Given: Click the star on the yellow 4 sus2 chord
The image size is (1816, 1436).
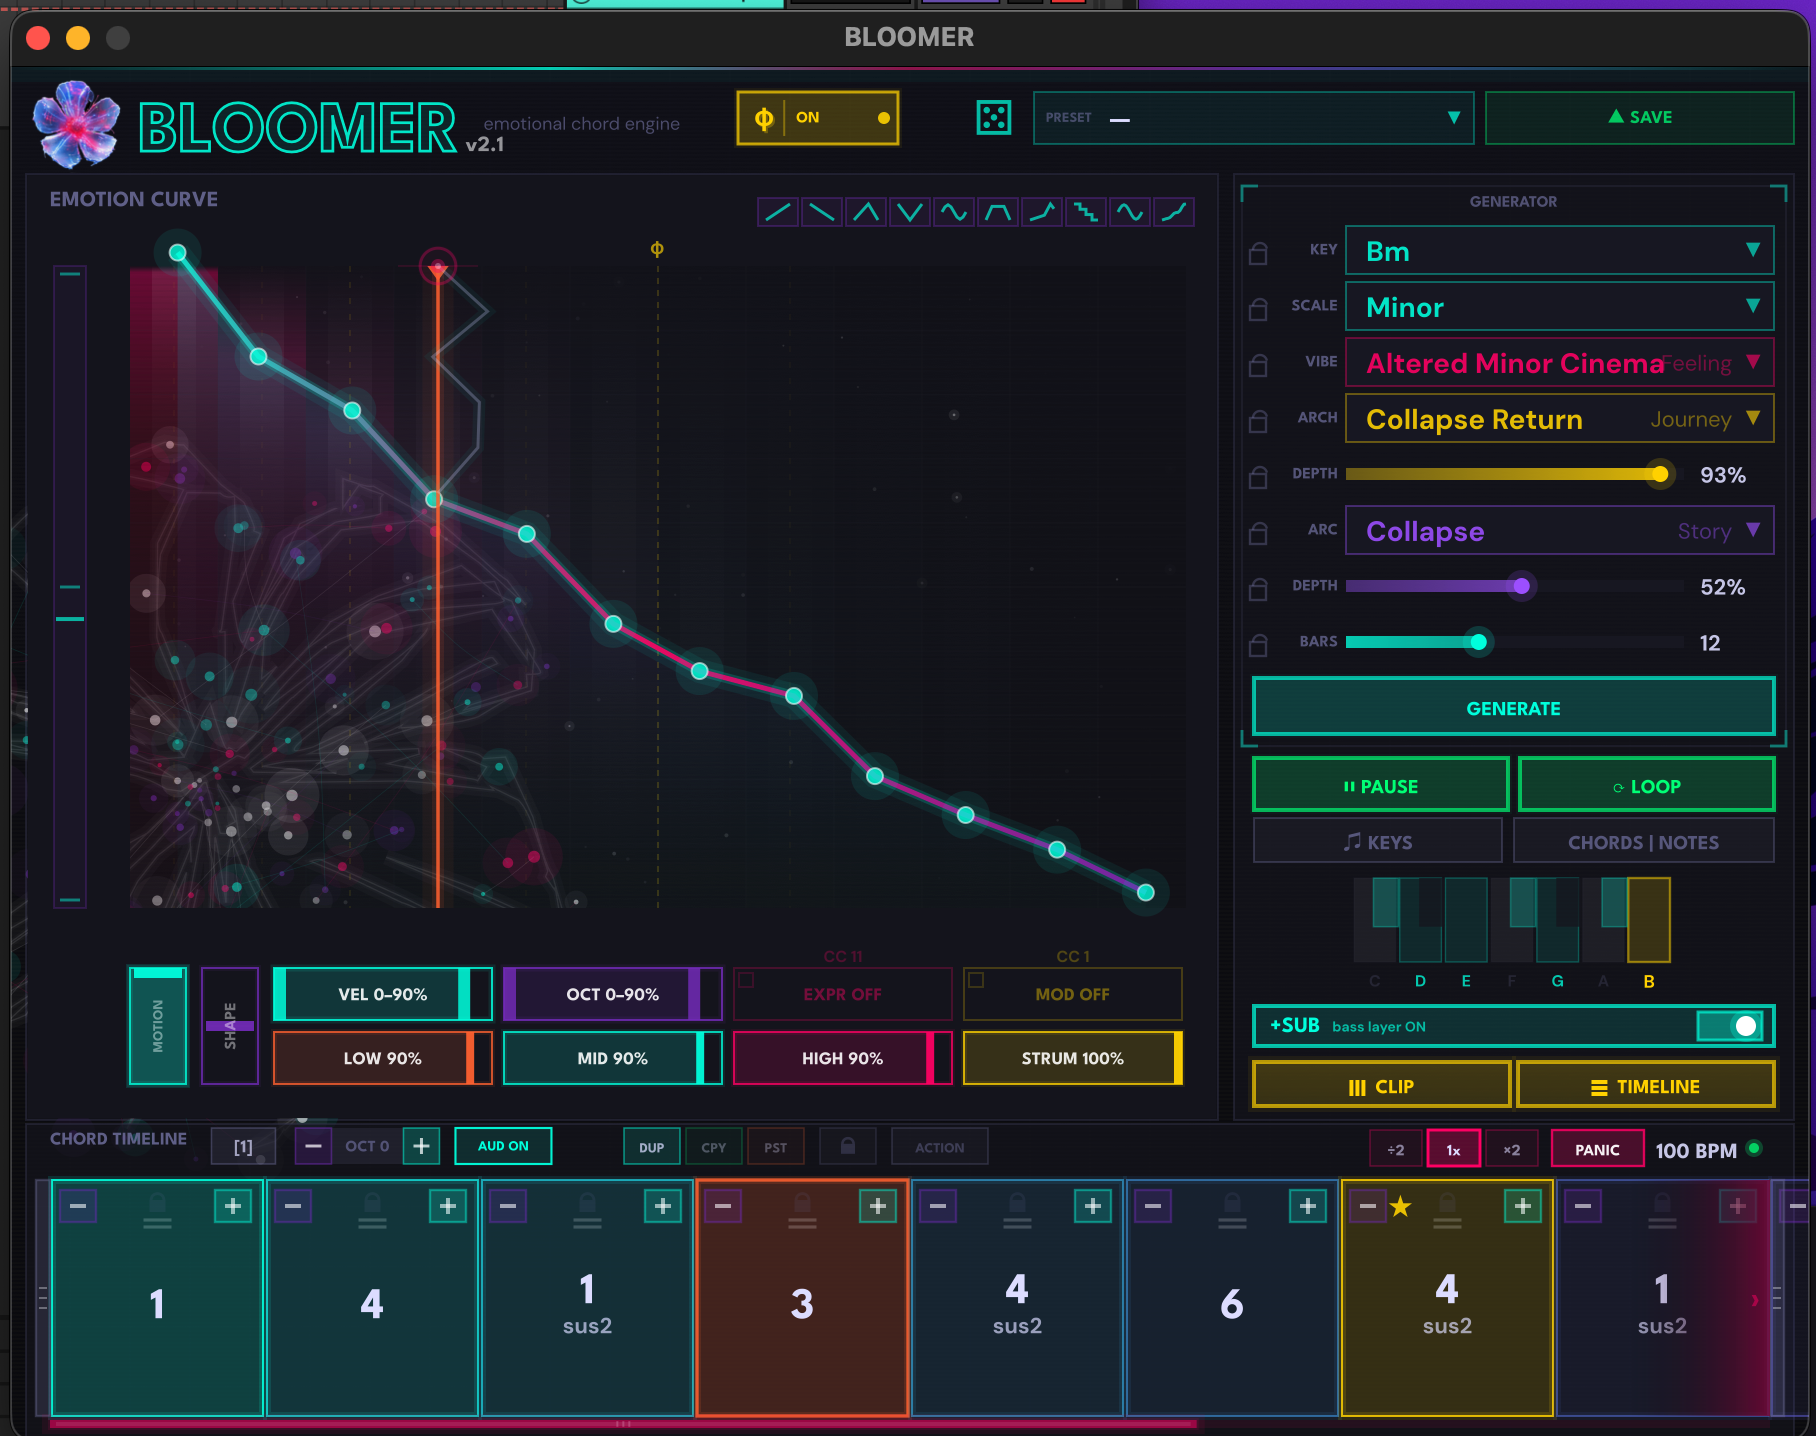Looking at the screenshot, I should pos(1400,1207).
